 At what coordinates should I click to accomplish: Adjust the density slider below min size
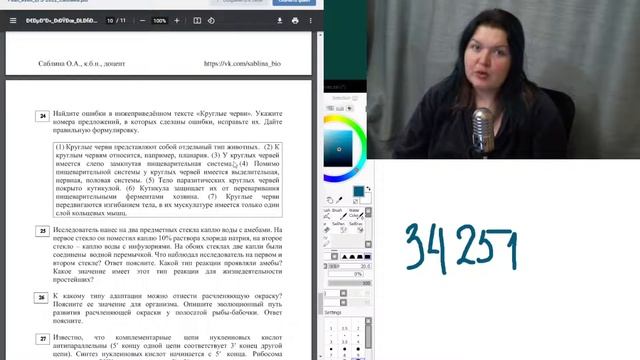pyautogui.click(x=350, y=283)
